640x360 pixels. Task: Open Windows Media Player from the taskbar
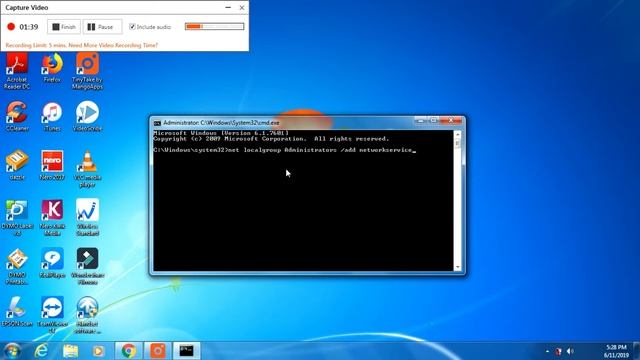(x=98, y=351)
